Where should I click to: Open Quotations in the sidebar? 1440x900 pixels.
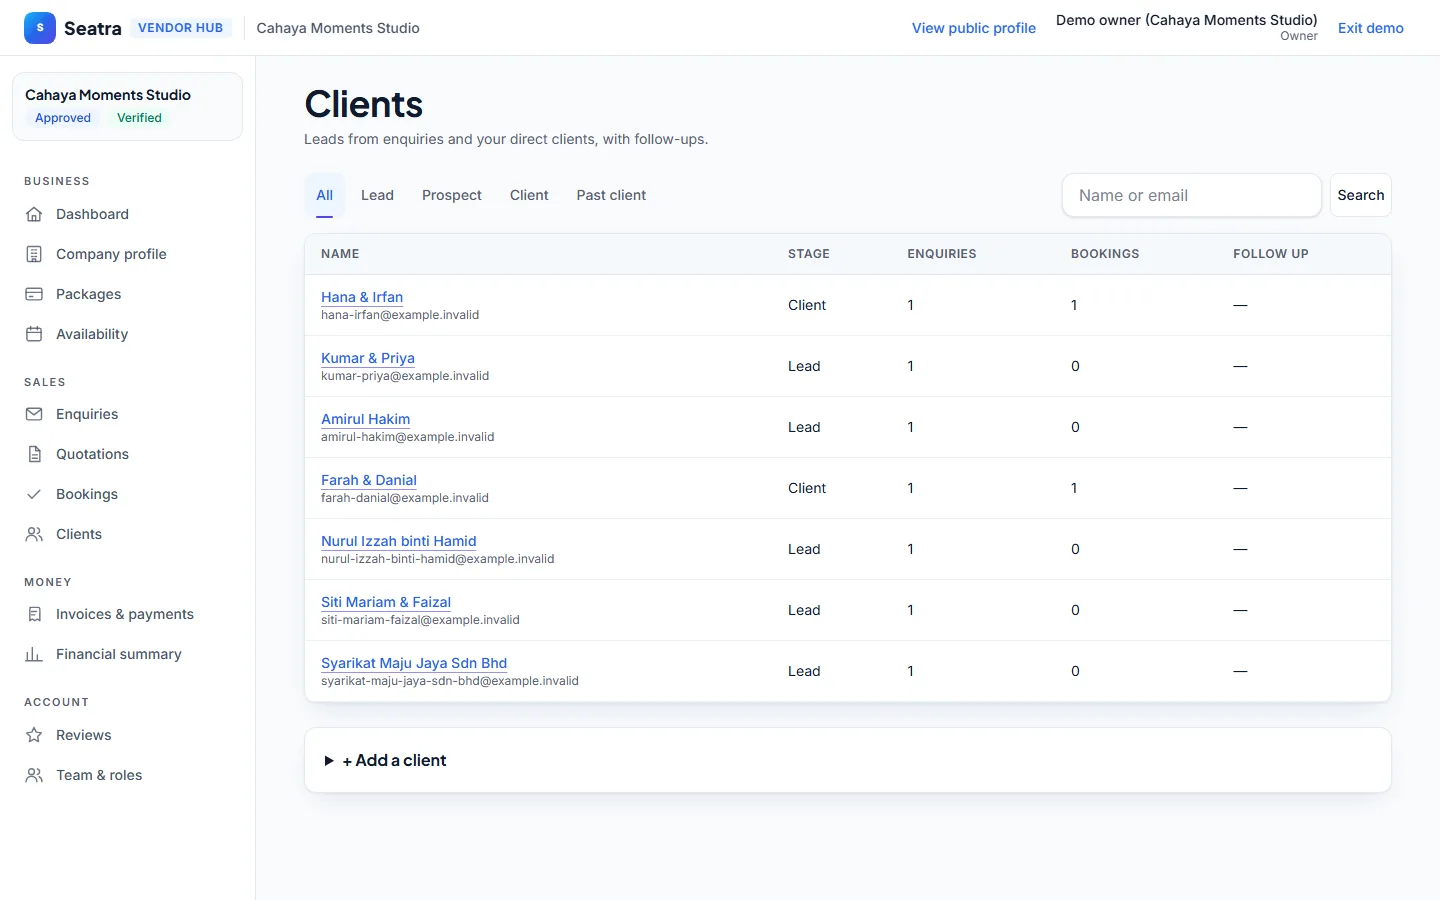(127, 454)
